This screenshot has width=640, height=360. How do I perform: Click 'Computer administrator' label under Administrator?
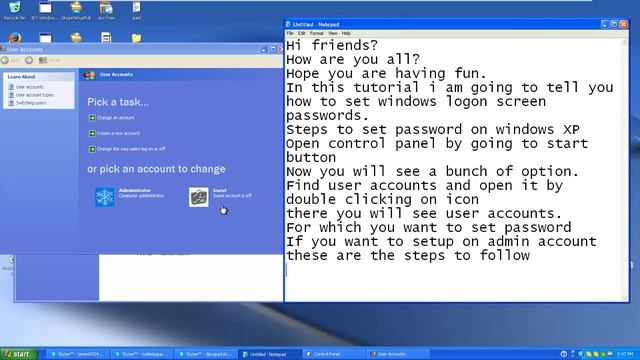coord(141,196)
